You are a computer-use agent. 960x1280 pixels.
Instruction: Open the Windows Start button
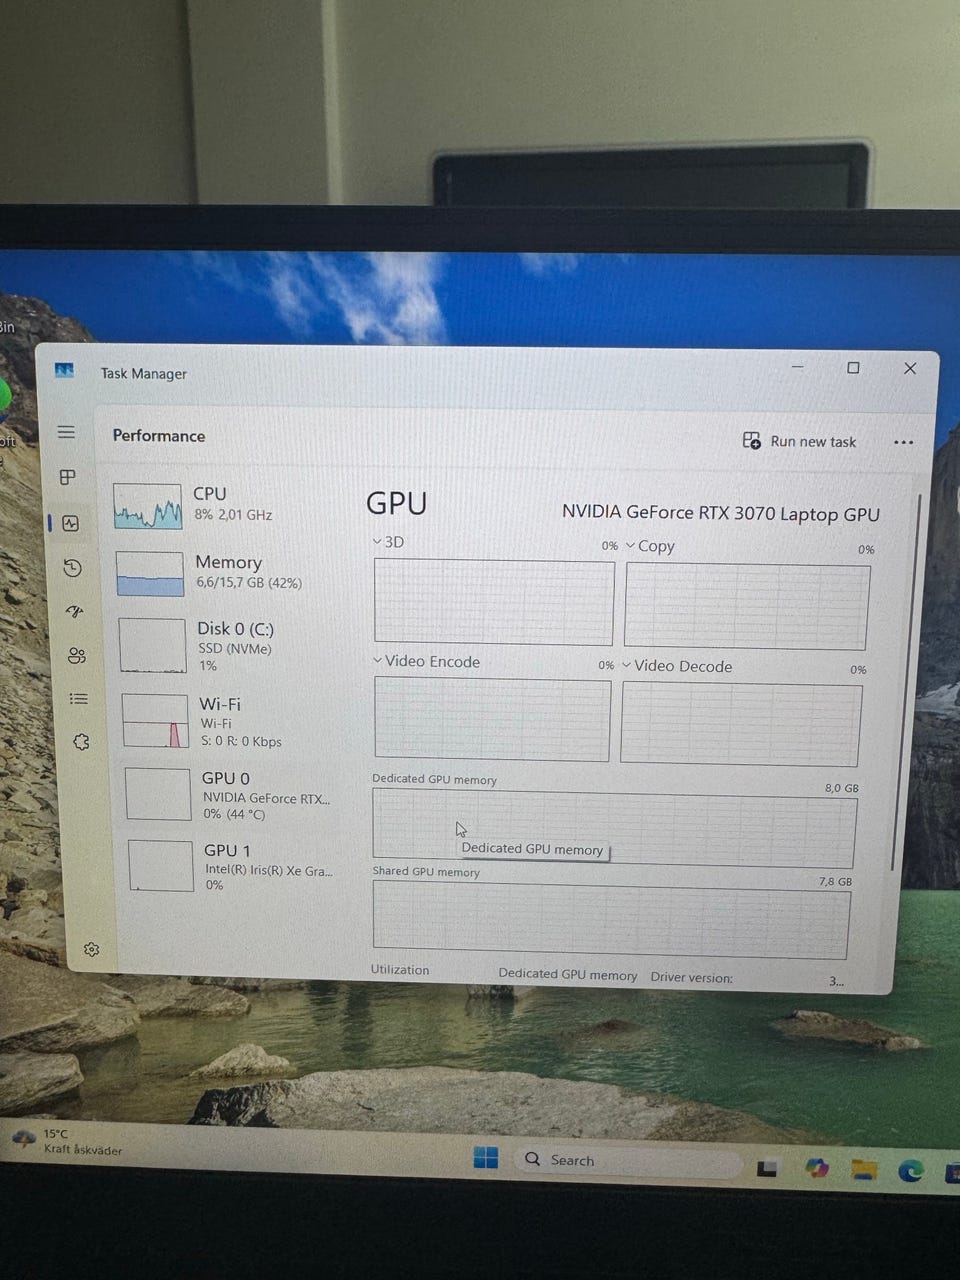[486, 1157]
